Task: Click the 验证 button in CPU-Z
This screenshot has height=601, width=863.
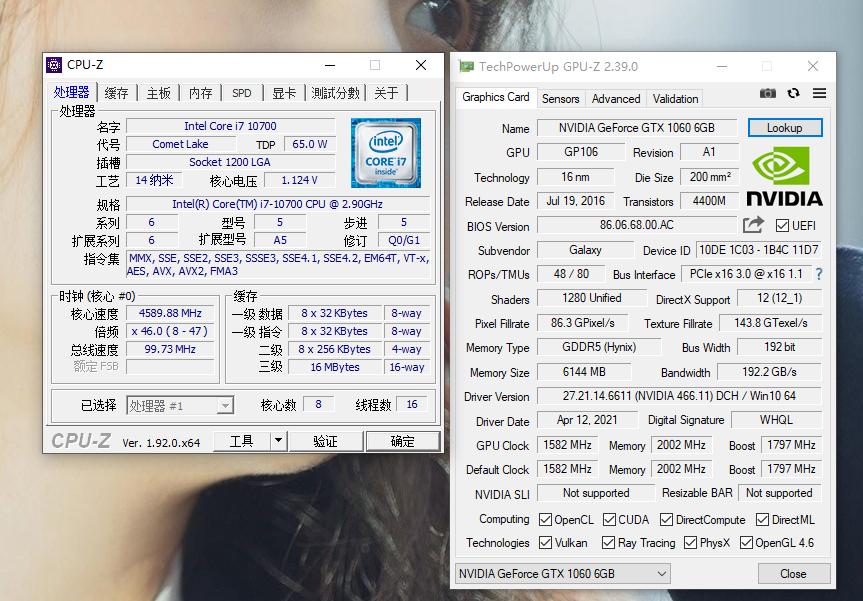Action: (x=325, y=440)
